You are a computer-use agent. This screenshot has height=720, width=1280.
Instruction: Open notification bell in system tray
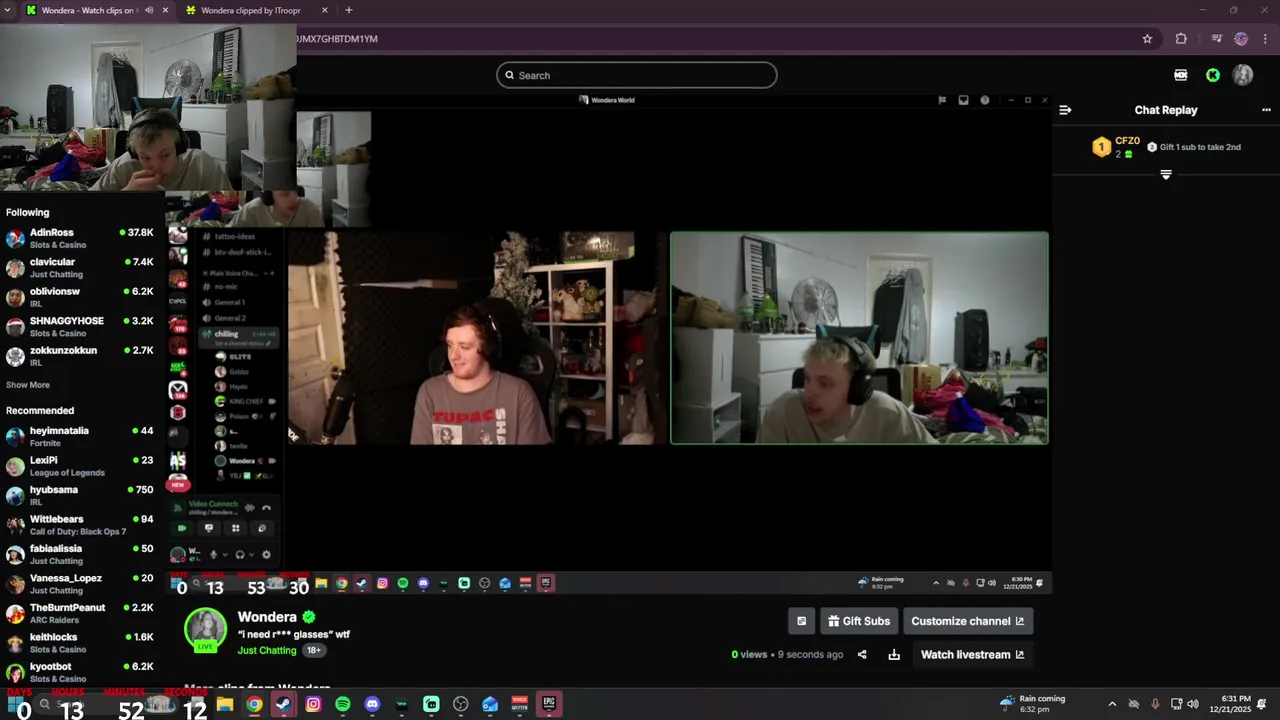click(1262, 704)
